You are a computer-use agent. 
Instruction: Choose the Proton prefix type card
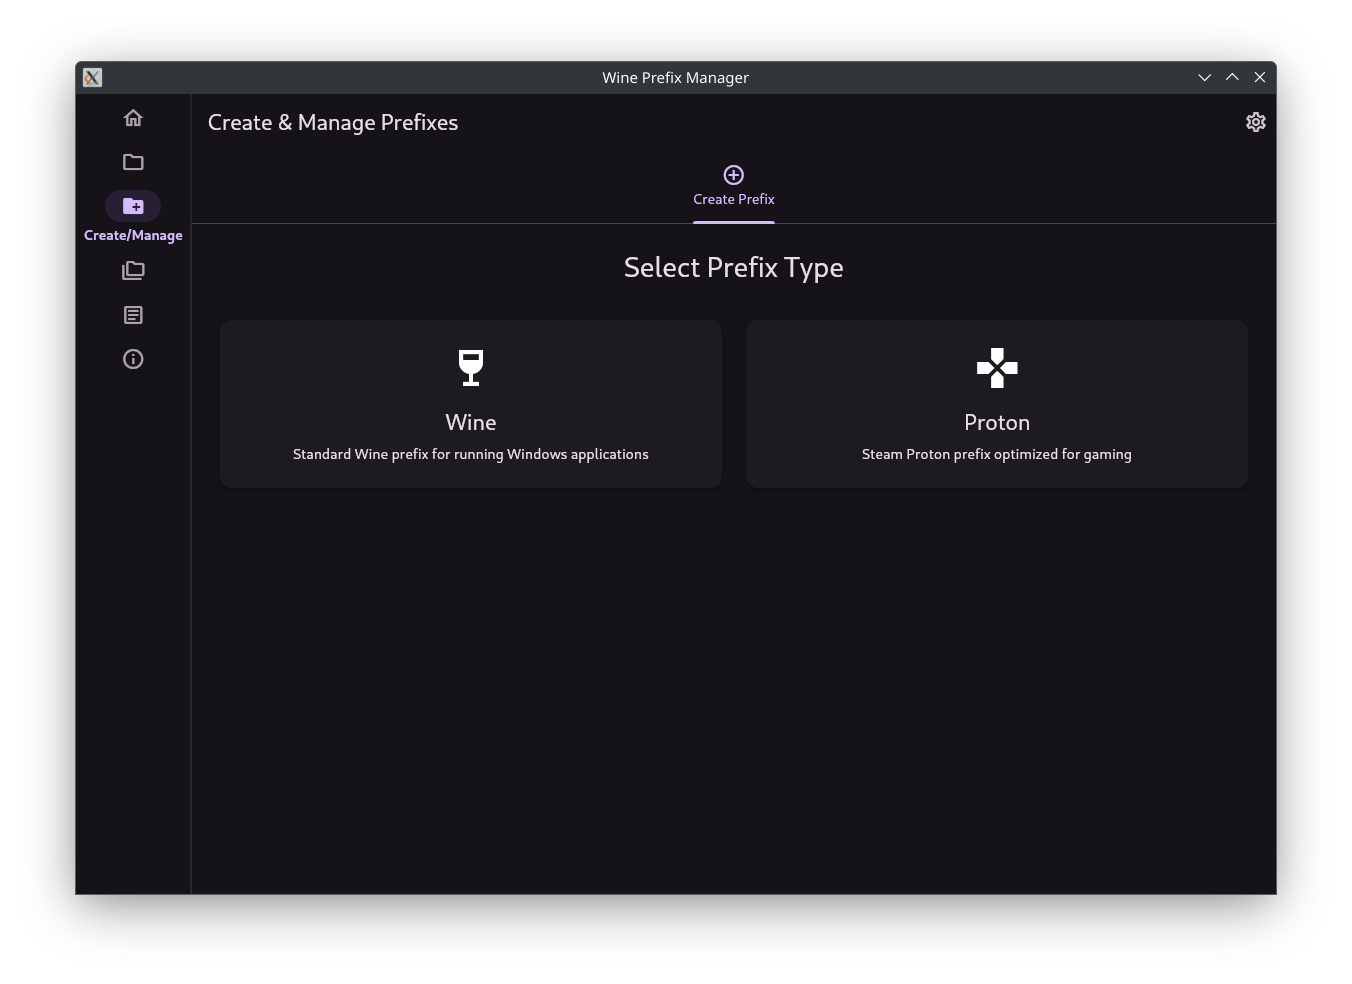(997, 404)
